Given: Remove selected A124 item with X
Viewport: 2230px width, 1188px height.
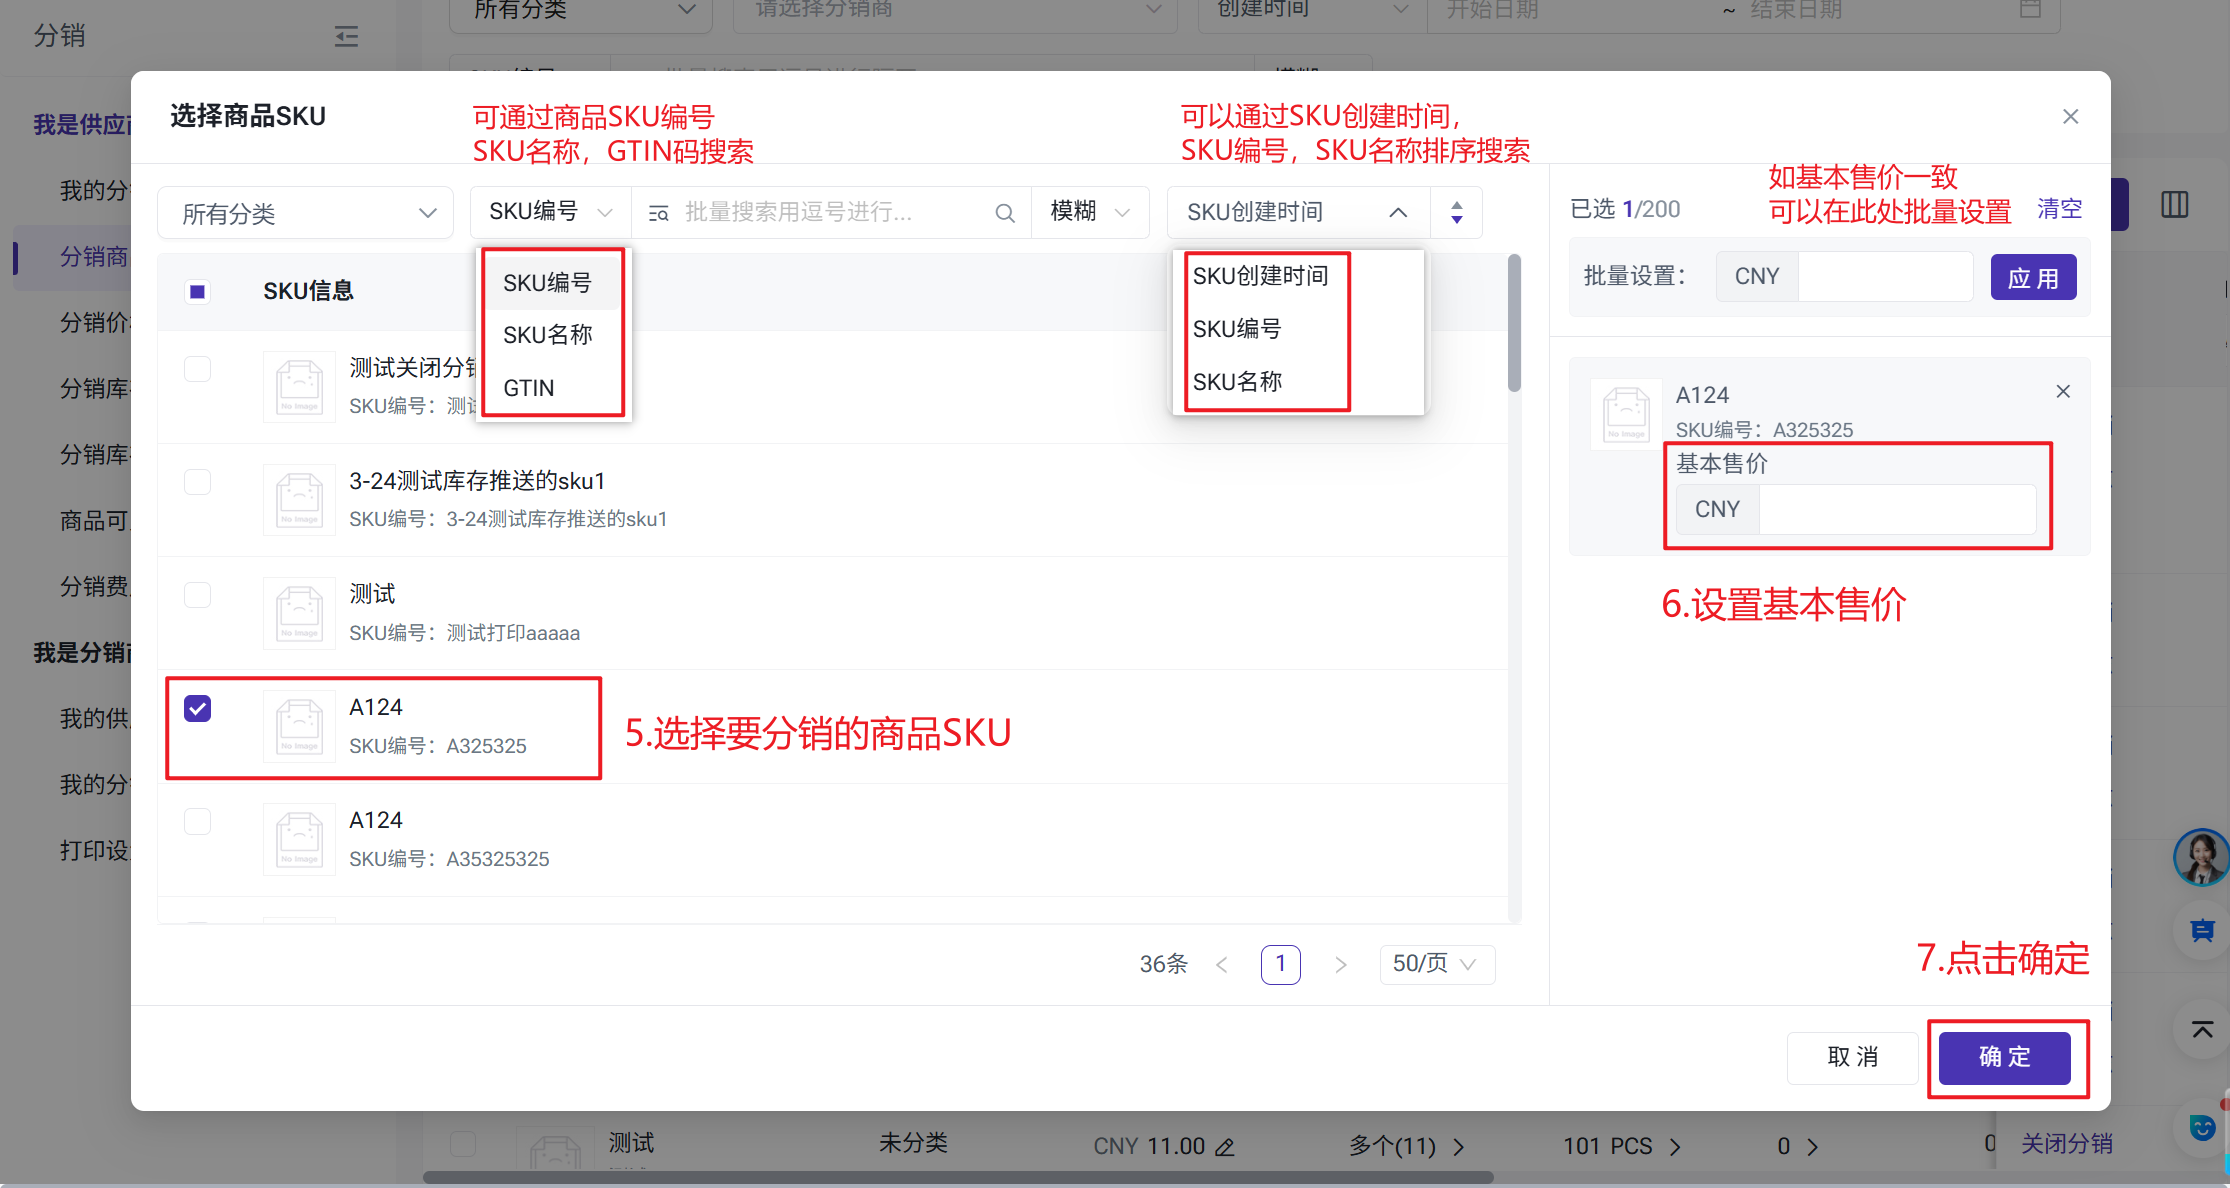Looking at the screenshot, I should pyautogui.click(x=2062, y=392).
